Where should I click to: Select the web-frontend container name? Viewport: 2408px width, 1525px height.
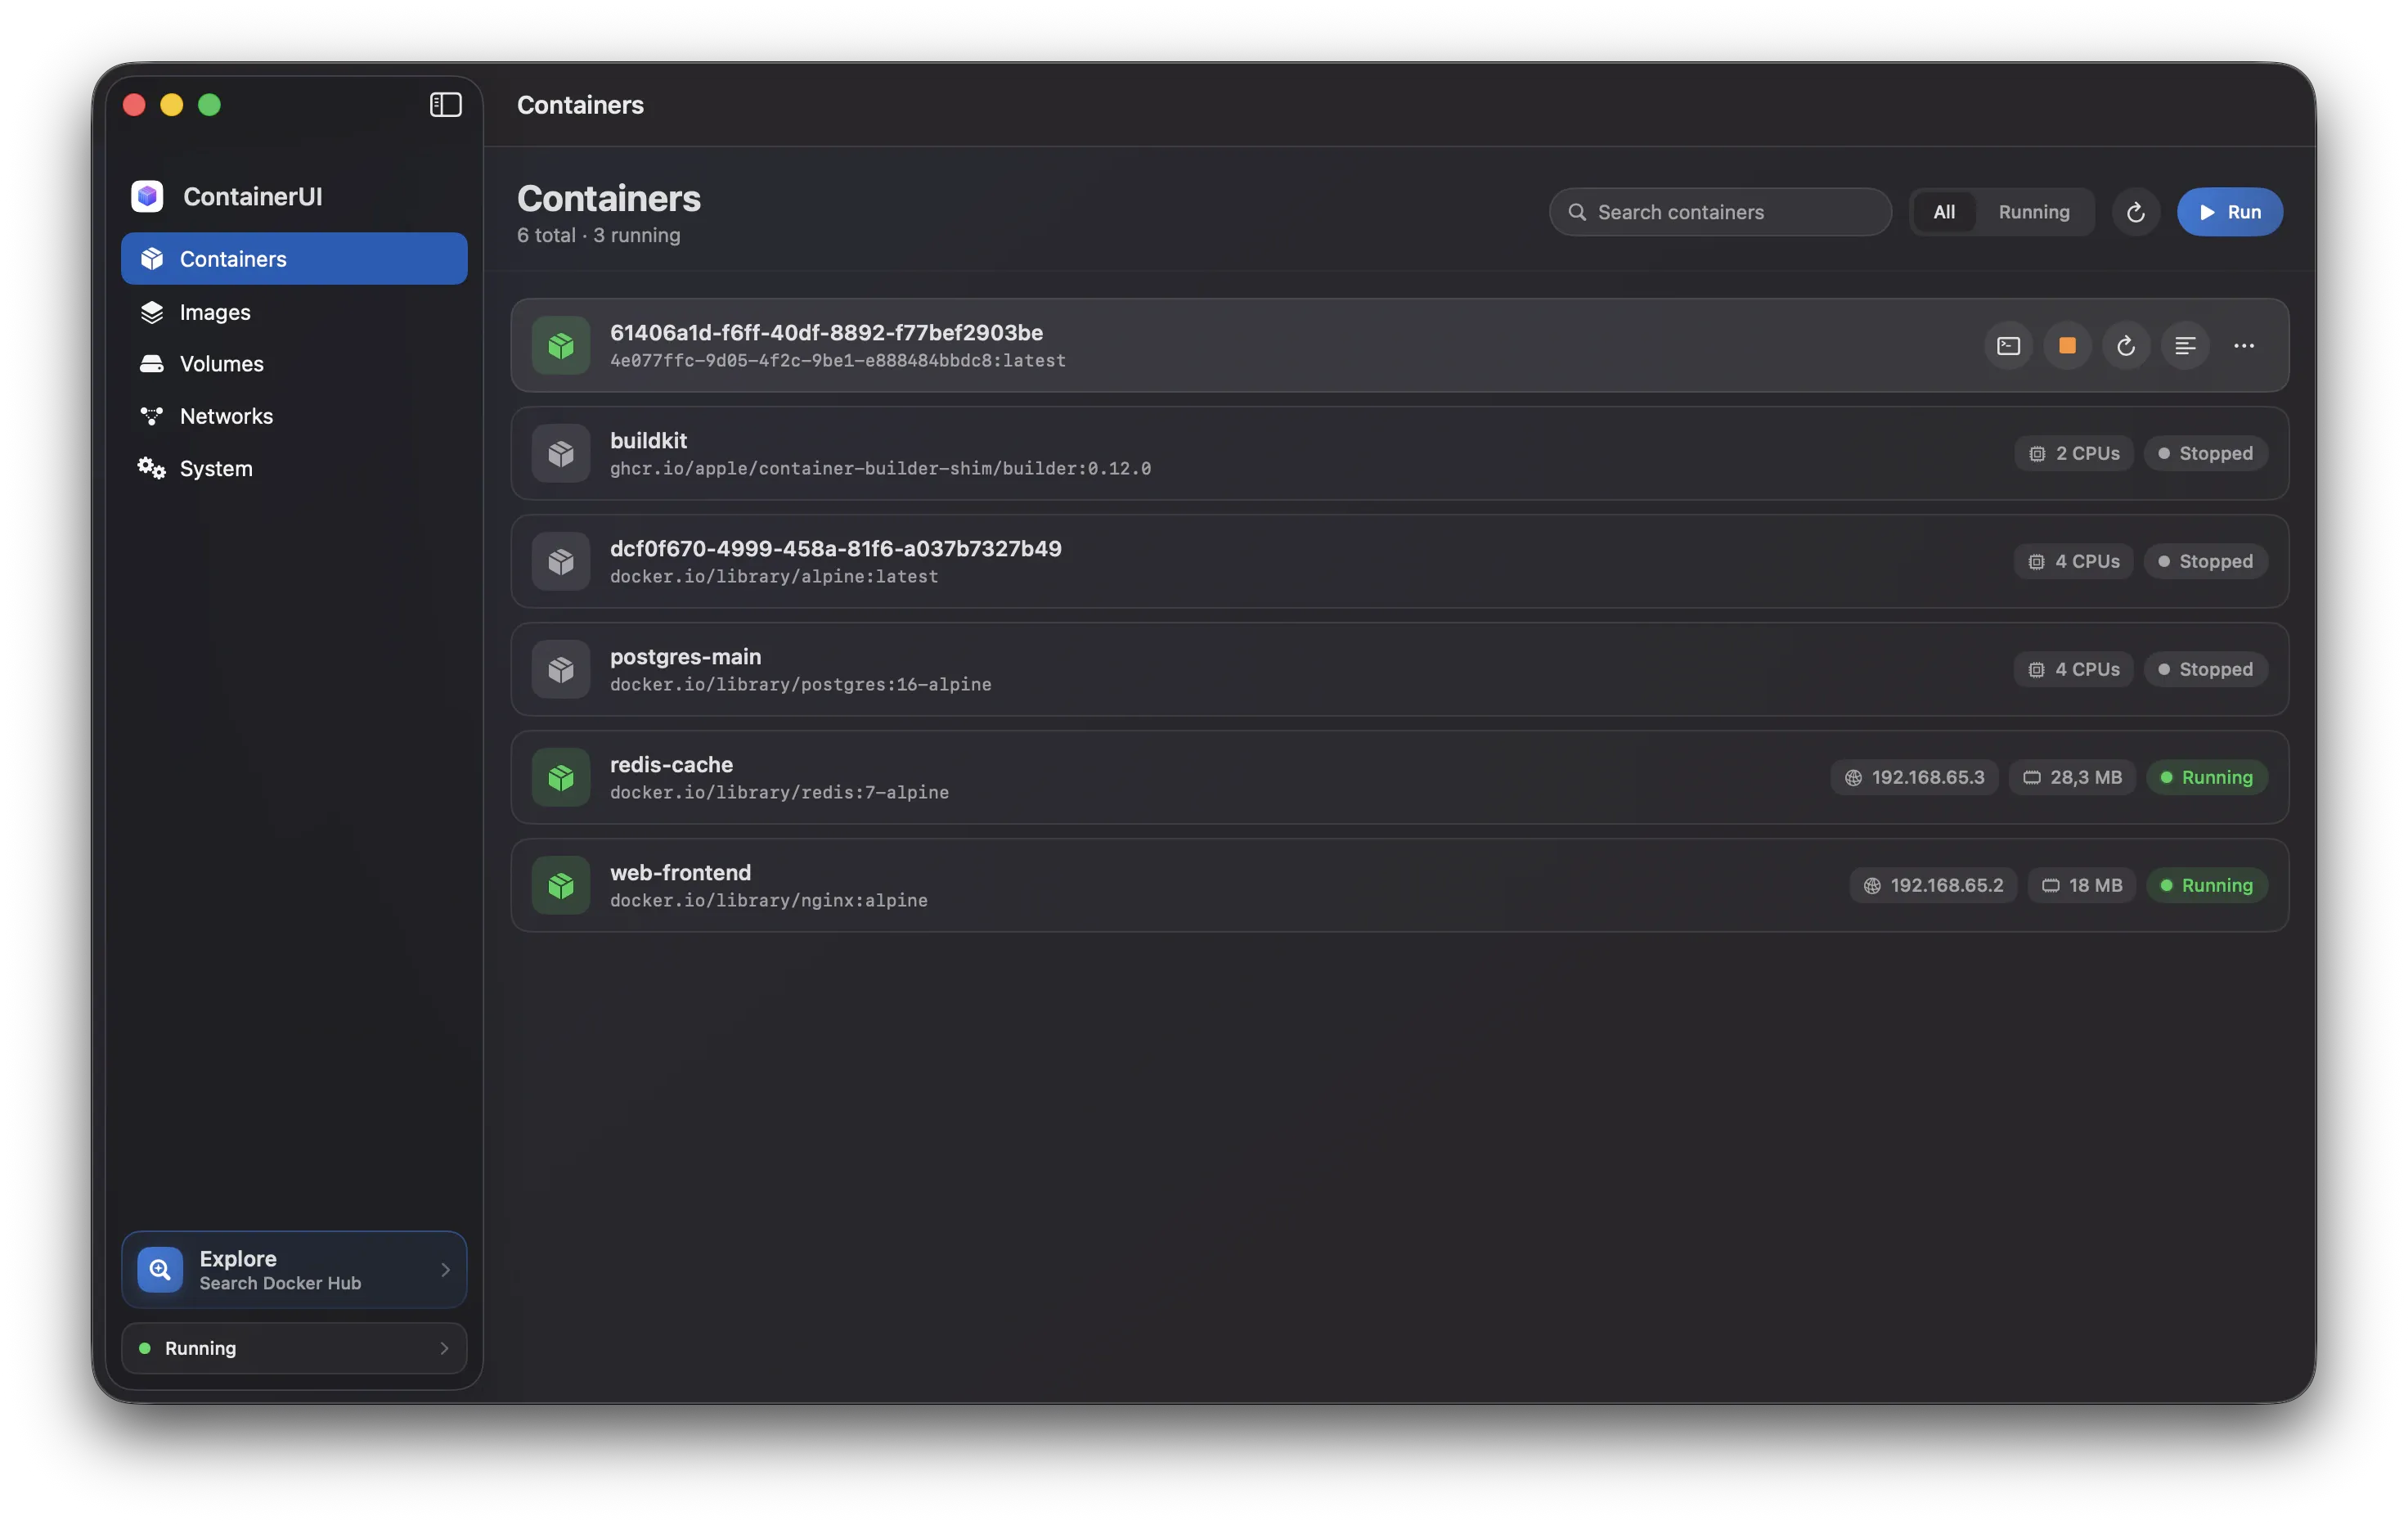click(681, 873)
